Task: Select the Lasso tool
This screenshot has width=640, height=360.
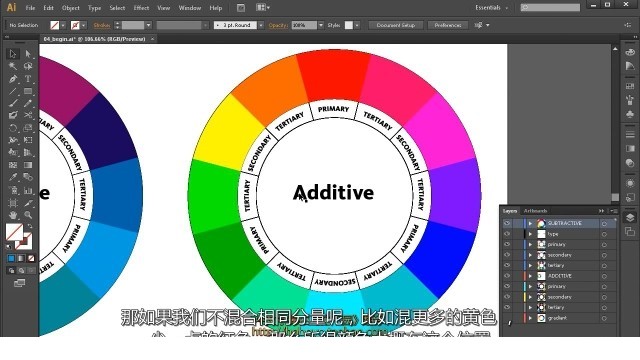Action: tap(28, 66)
